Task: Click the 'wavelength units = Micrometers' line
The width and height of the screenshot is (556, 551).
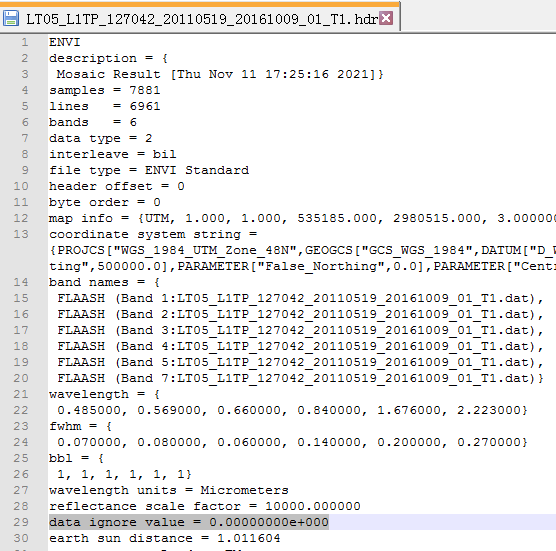Action: click(x=169, y=490)
